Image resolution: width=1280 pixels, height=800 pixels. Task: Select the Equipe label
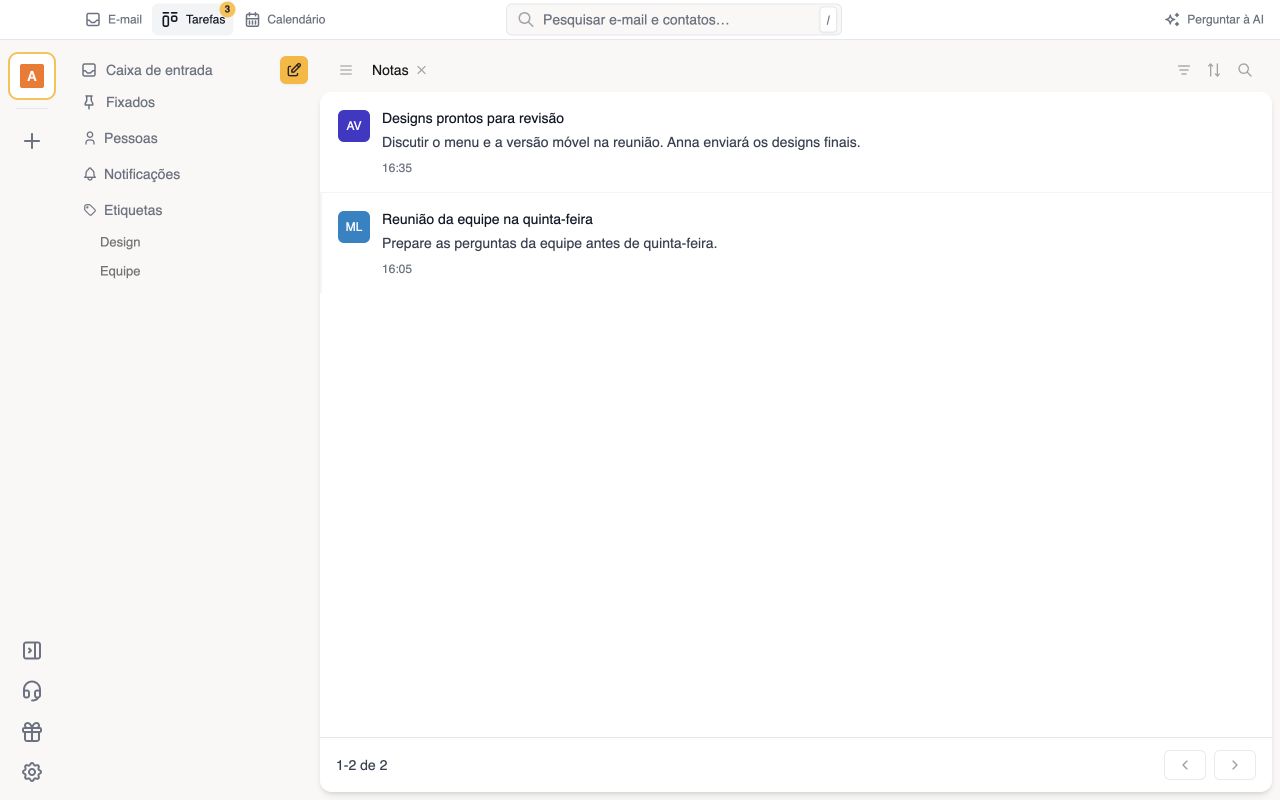pyautogui.click(x=120, y=271)
